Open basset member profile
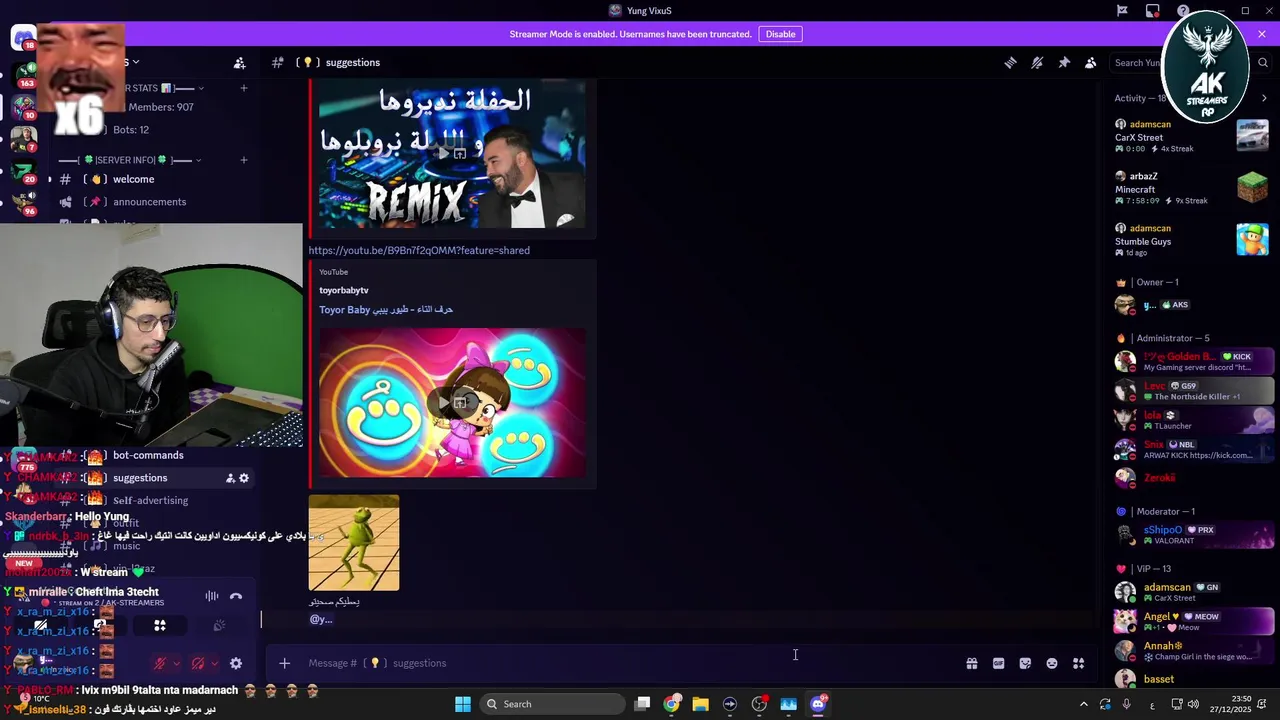The width and height of the screenshot is (1280, 720). tap(1194, 679)
